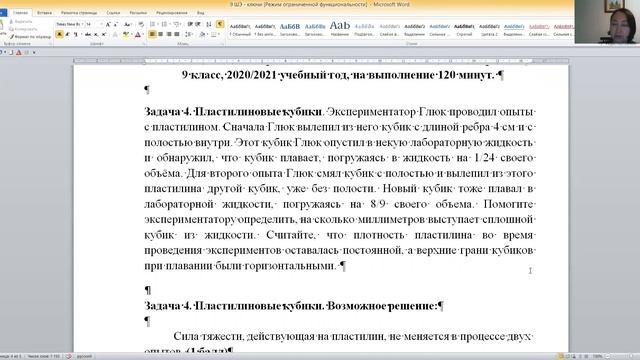Click the font color button
The image size is (640, 360).
point(138,35)
